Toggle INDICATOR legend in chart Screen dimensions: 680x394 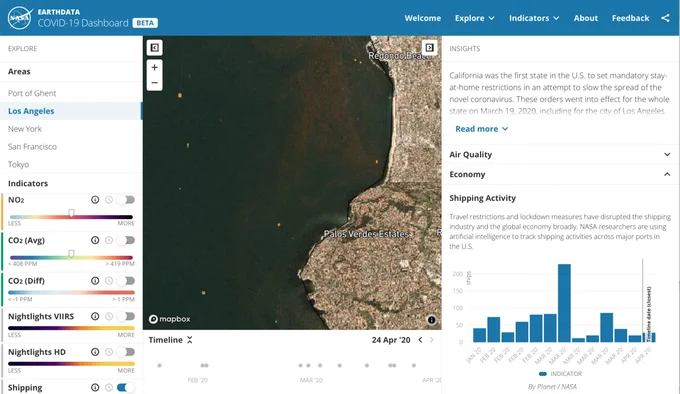point(560,374)
